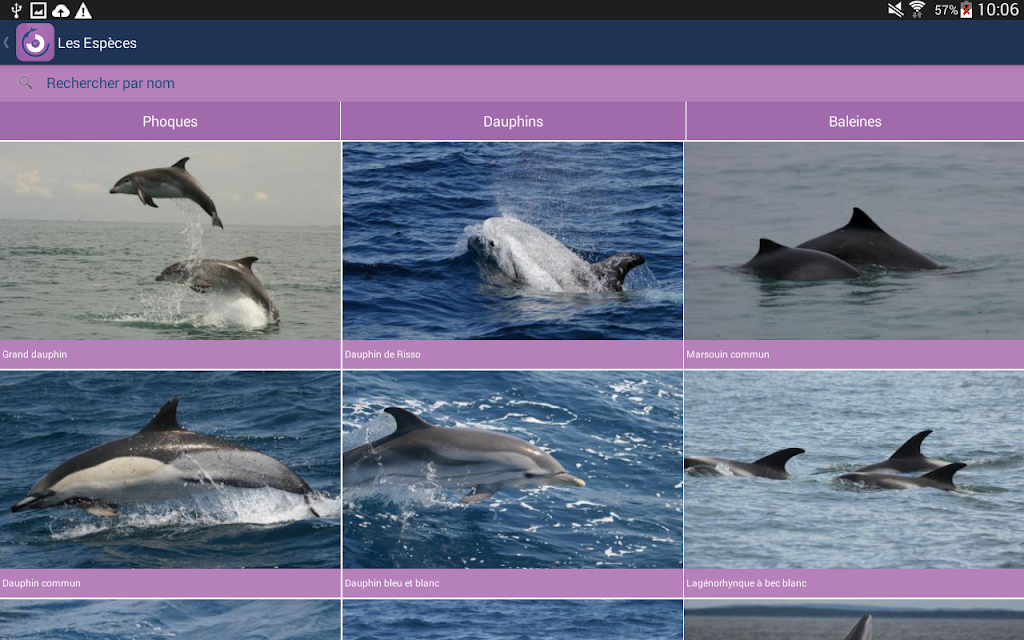The height and width of the screenshot is (640, 1024).
Task: Tap the Wi-Fi status icon
Action: [917, 10]
